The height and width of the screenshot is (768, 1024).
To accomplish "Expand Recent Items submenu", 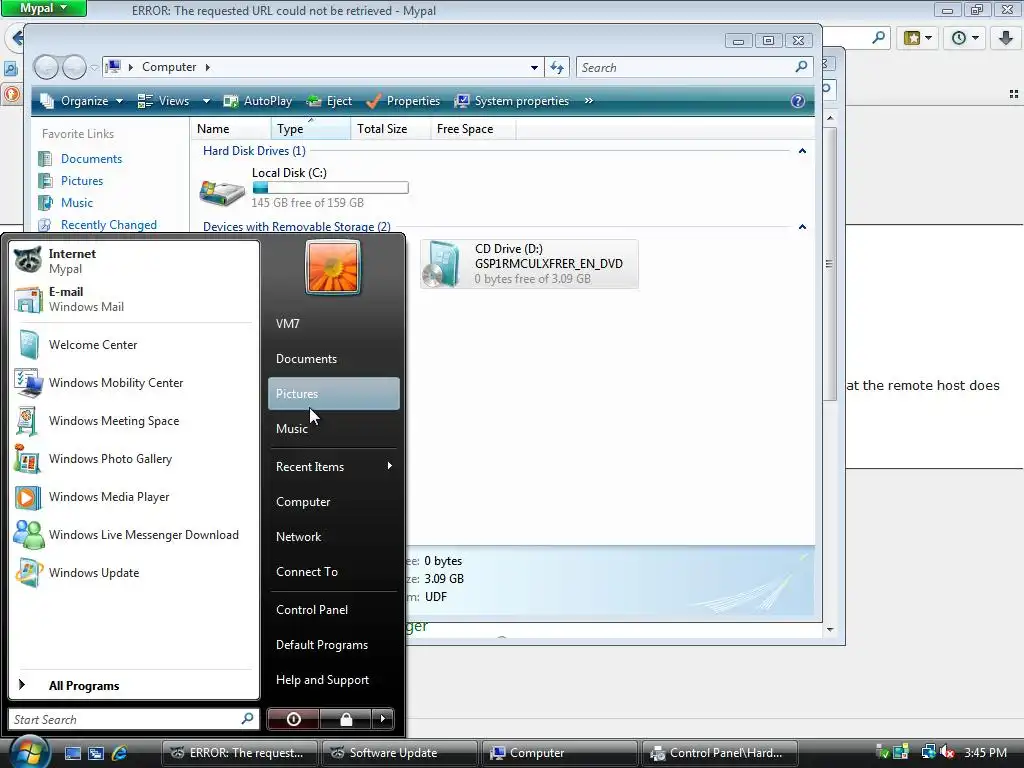I will pyautogui.click(x=334, y=466).
